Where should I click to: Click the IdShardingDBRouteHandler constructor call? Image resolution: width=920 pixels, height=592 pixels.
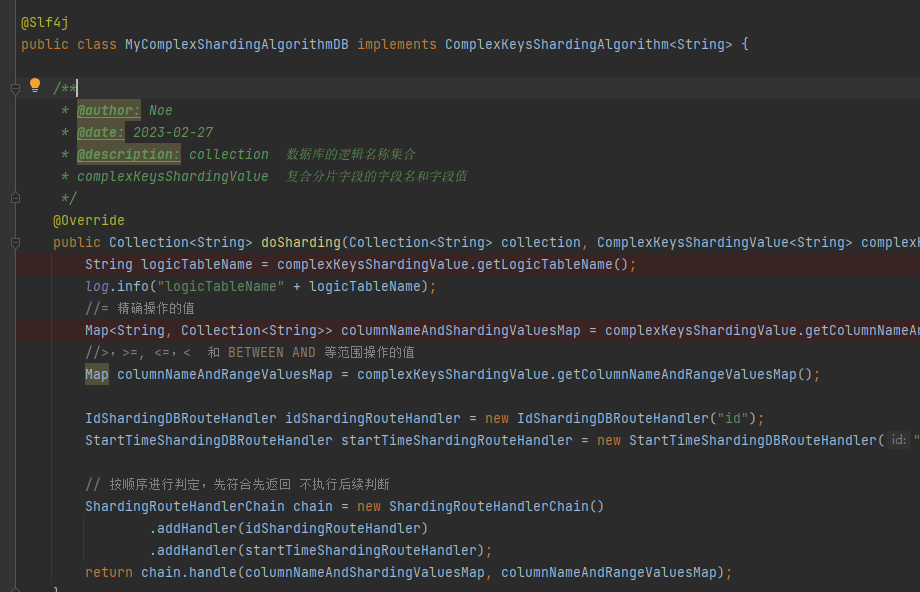point(615,418)
